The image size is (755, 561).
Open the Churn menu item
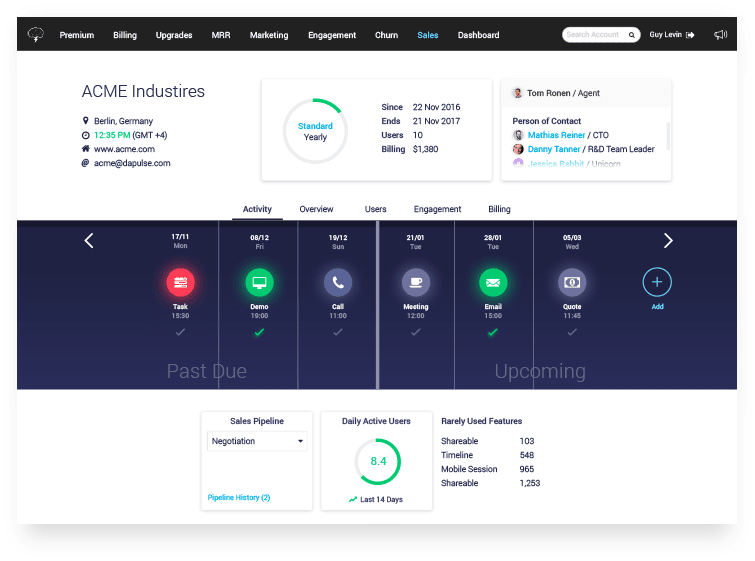[386, 35]
